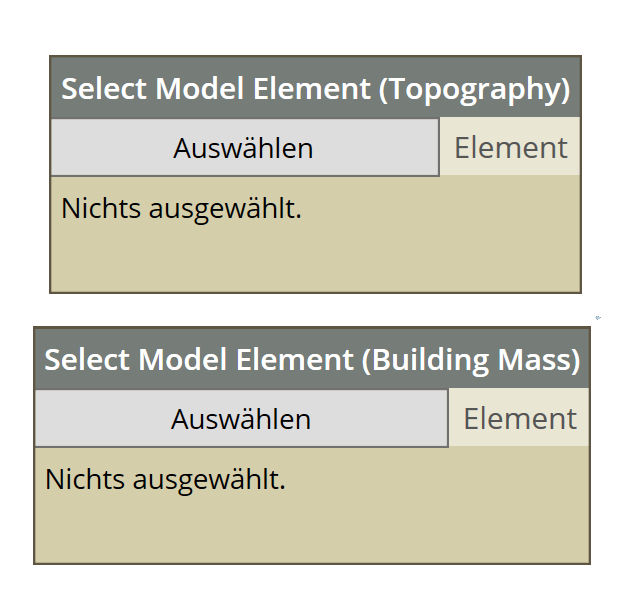640x594 pixels.
Task: Click Auswählen in the Building Mass node
Action: (241, 419)
